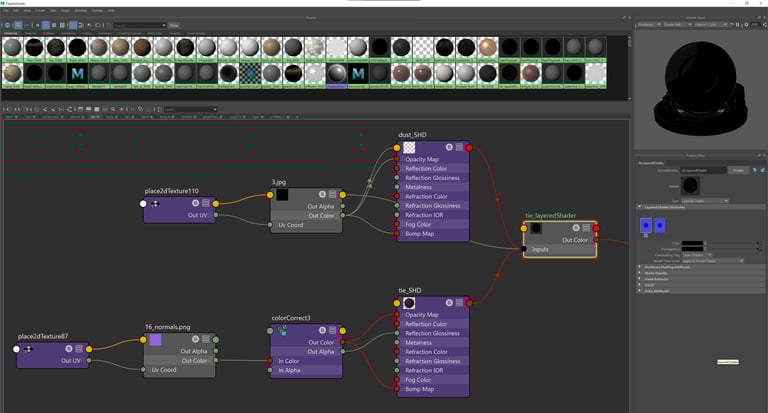Click the black Color swatch in Property Editor
The image size is (768, 413).
click(x=693, y=243)
